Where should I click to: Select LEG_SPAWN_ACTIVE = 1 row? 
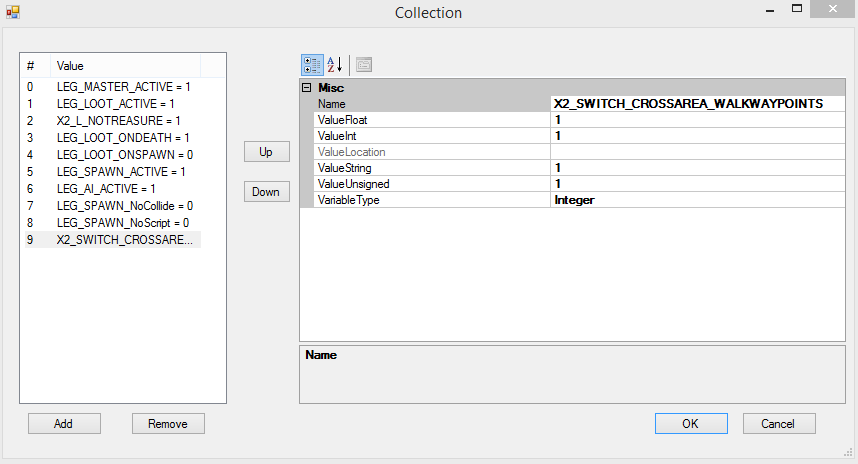[113, 171]
